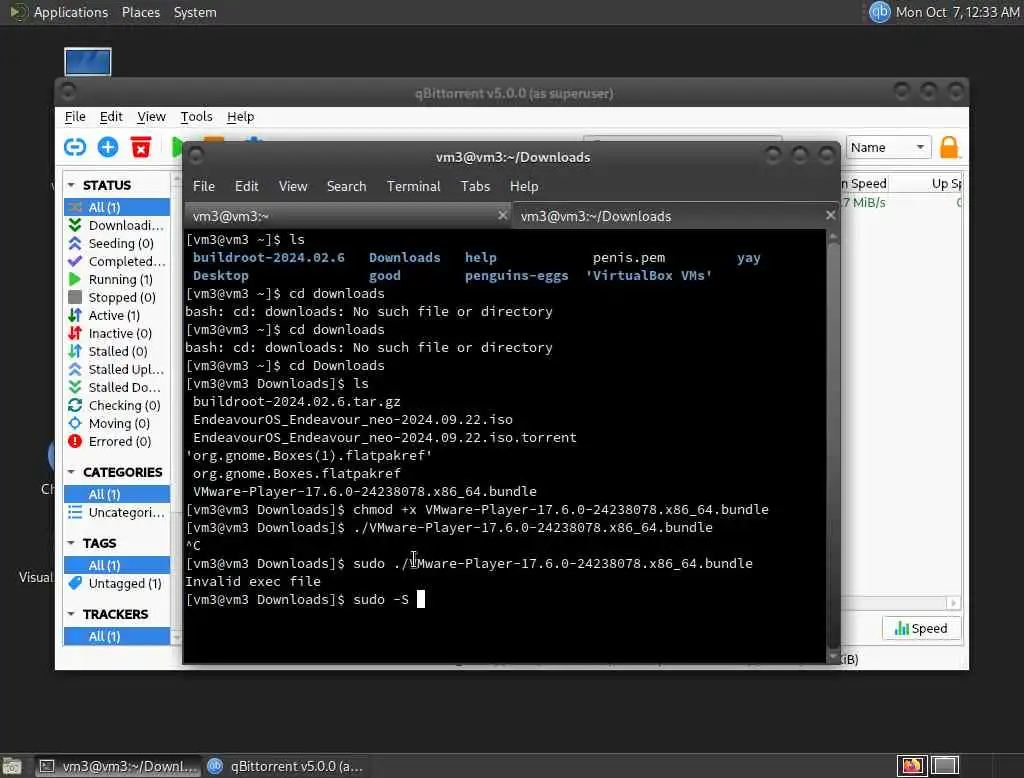
Task: Select All (1) under TRACKERS
Action: click(117, 636)
